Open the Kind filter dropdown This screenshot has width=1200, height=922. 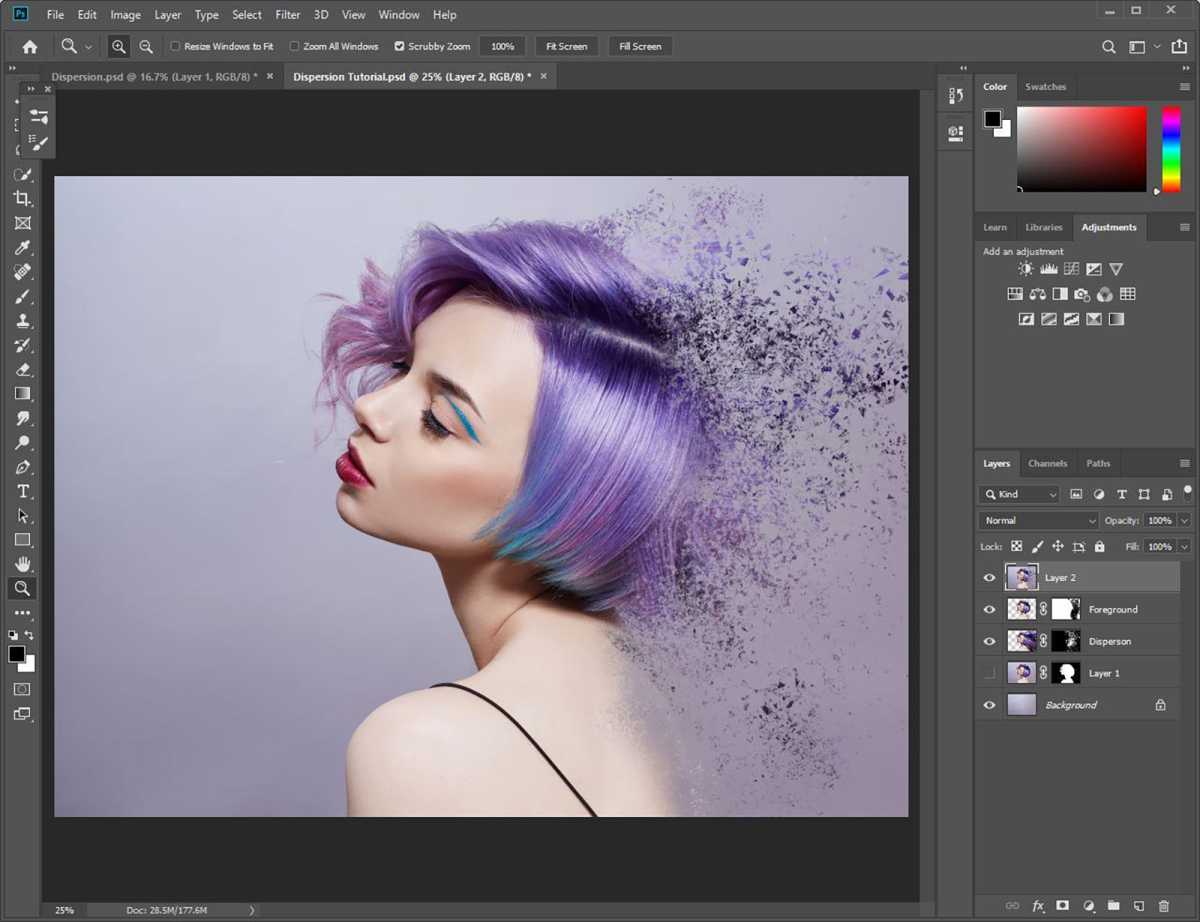pyautogui.click(x=1018, y=494)
